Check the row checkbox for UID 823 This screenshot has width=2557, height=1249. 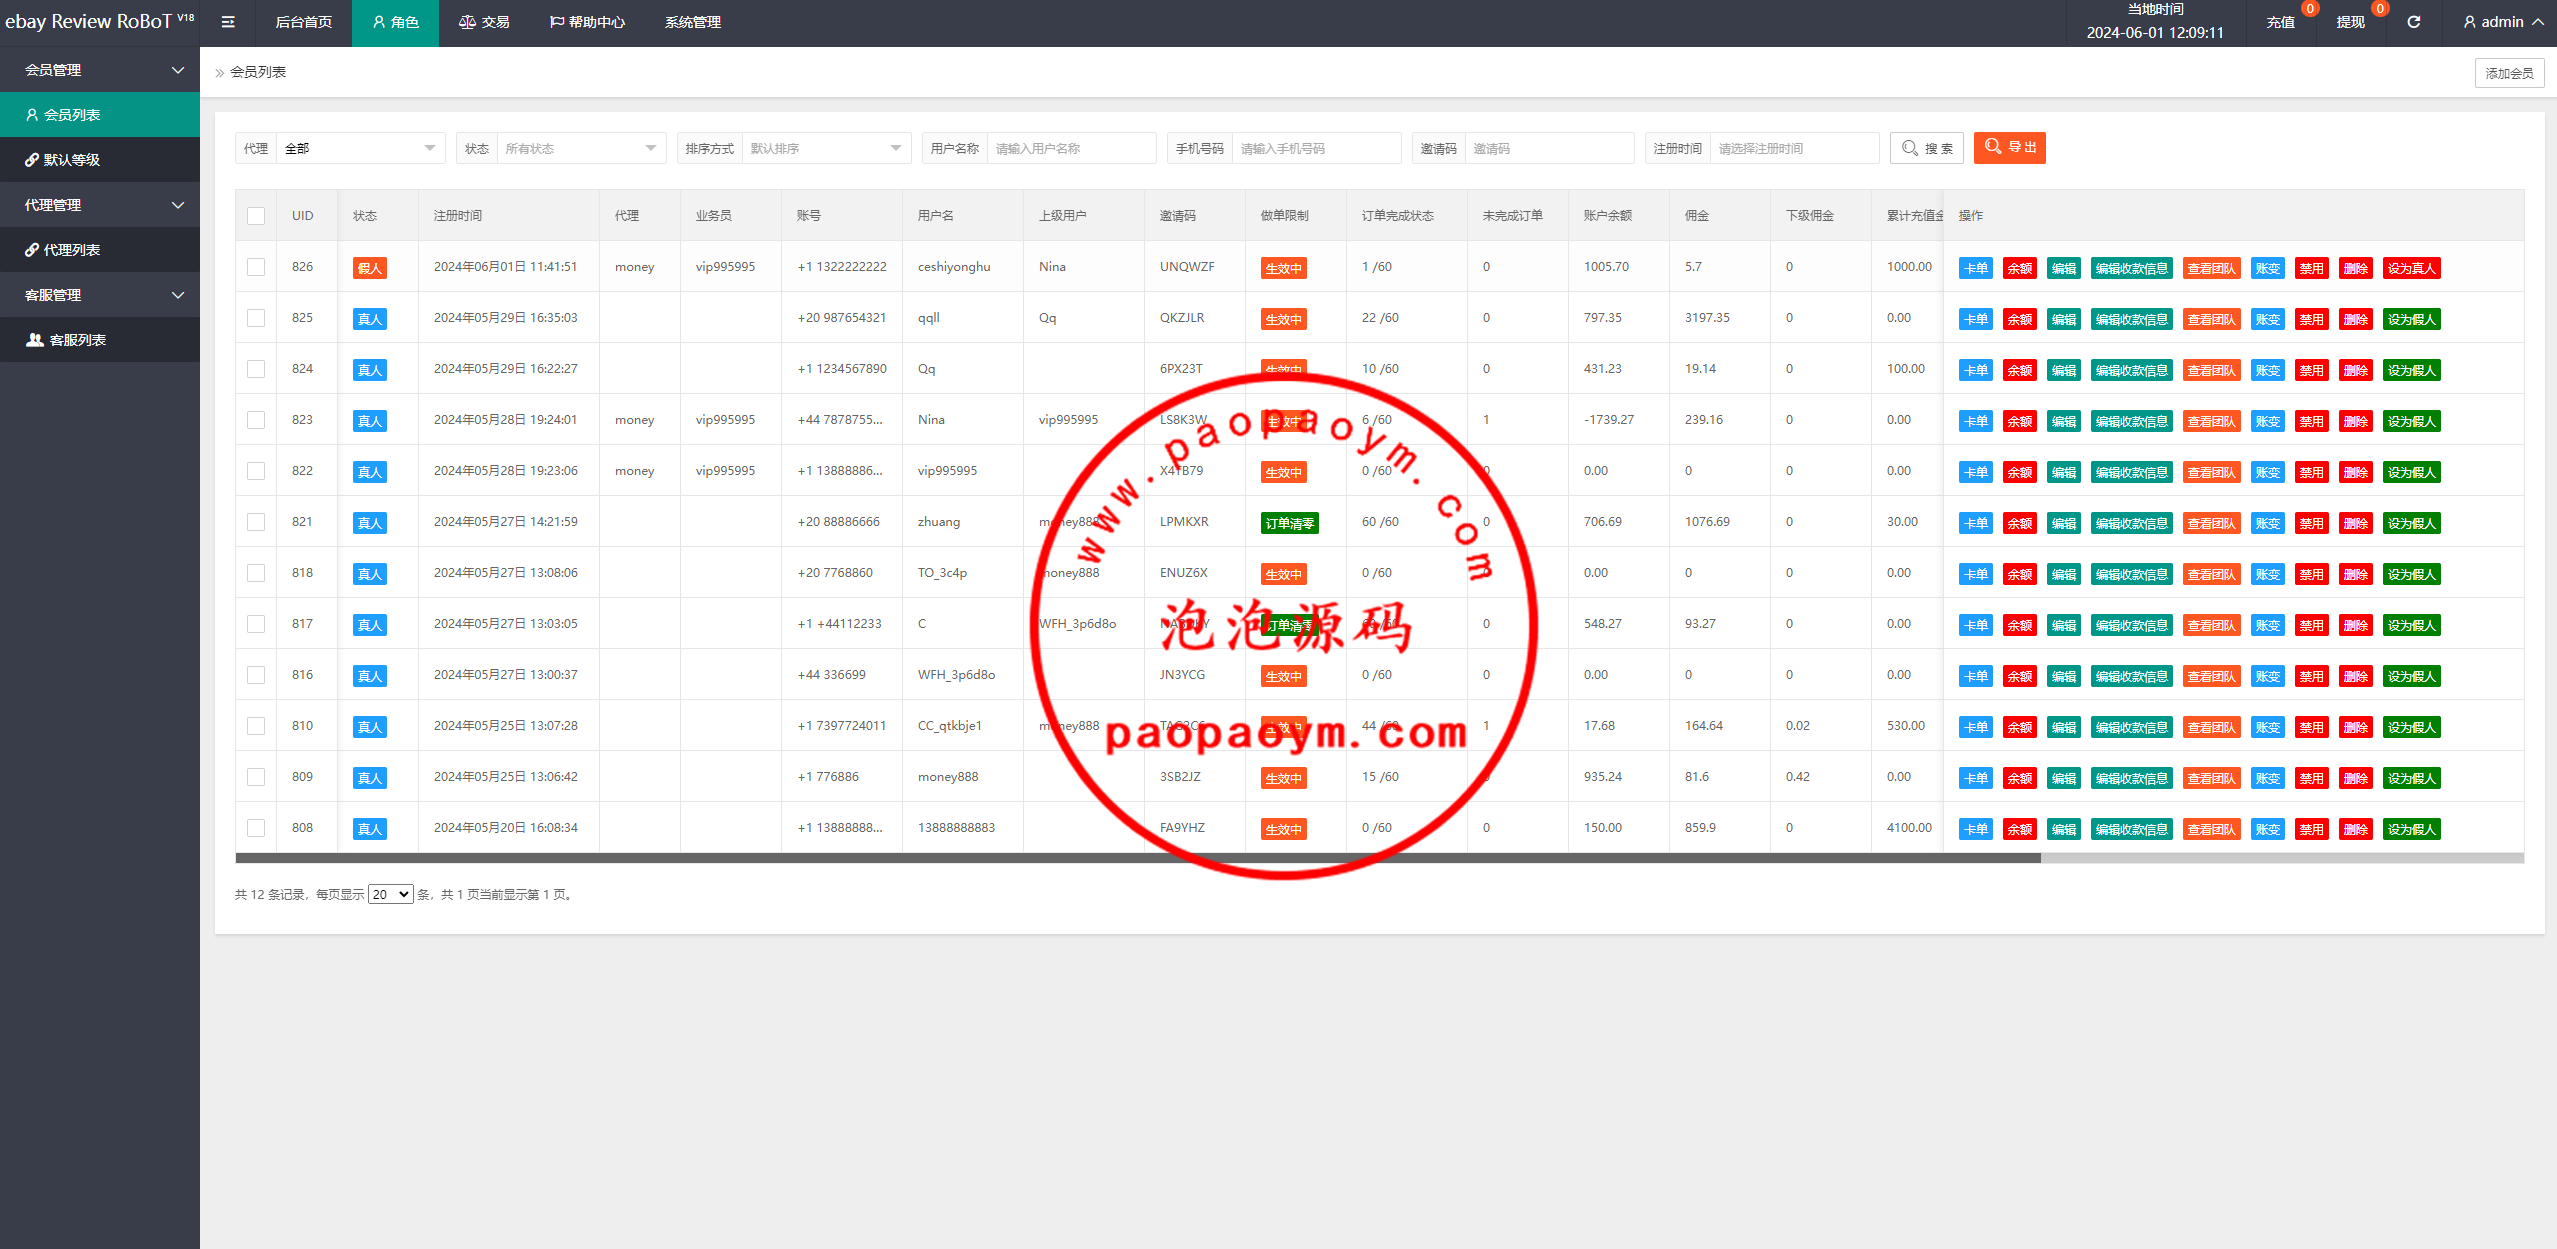pos(256,420)
